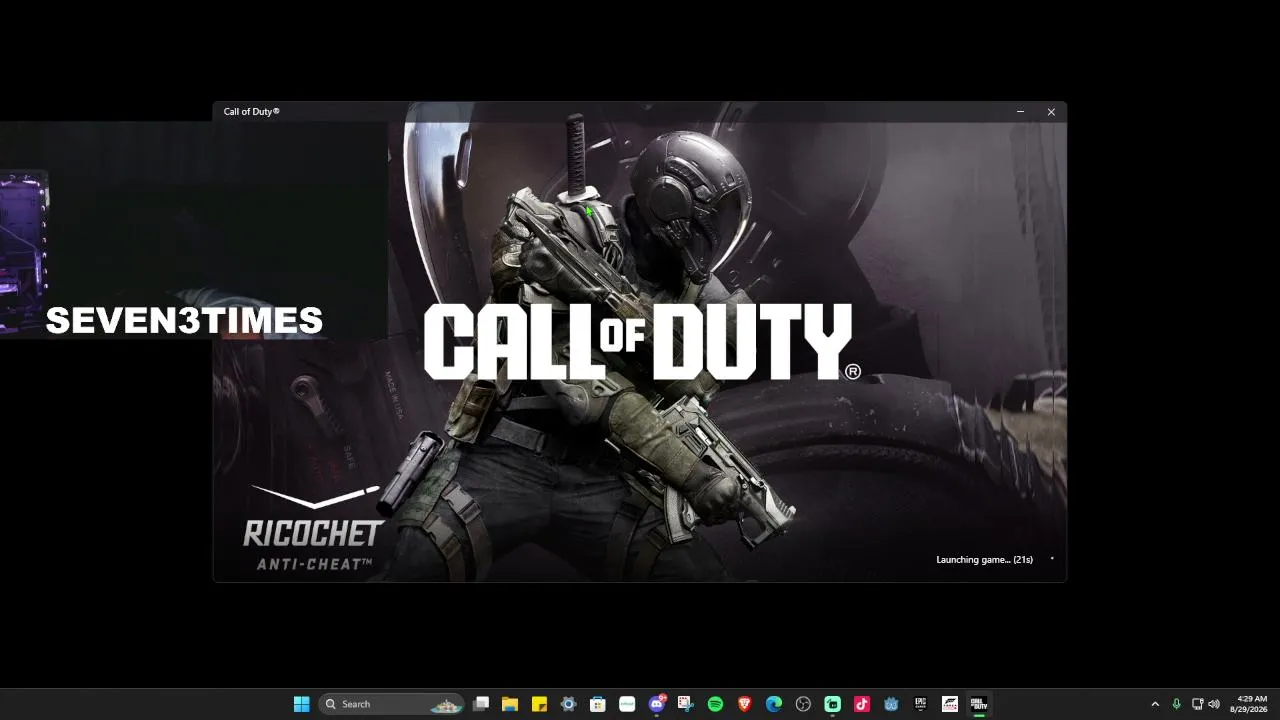The image size is (1280, 720).
Task: Open network settings from the tray
Action: tap(1197, 704)
